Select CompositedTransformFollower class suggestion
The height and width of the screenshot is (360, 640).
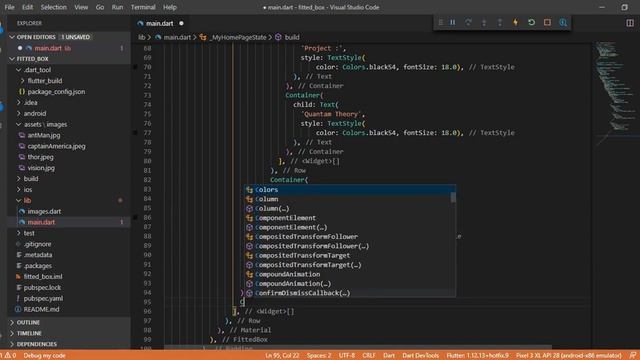pos(350,237)
